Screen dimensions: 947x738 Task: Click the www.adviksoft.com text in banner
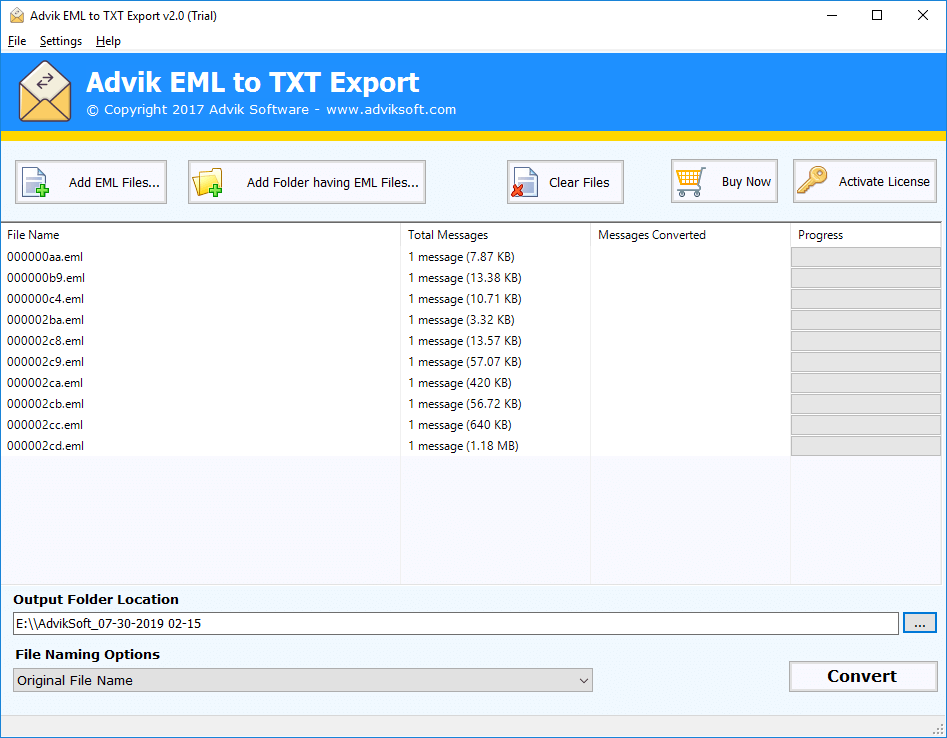click(391, 110)
